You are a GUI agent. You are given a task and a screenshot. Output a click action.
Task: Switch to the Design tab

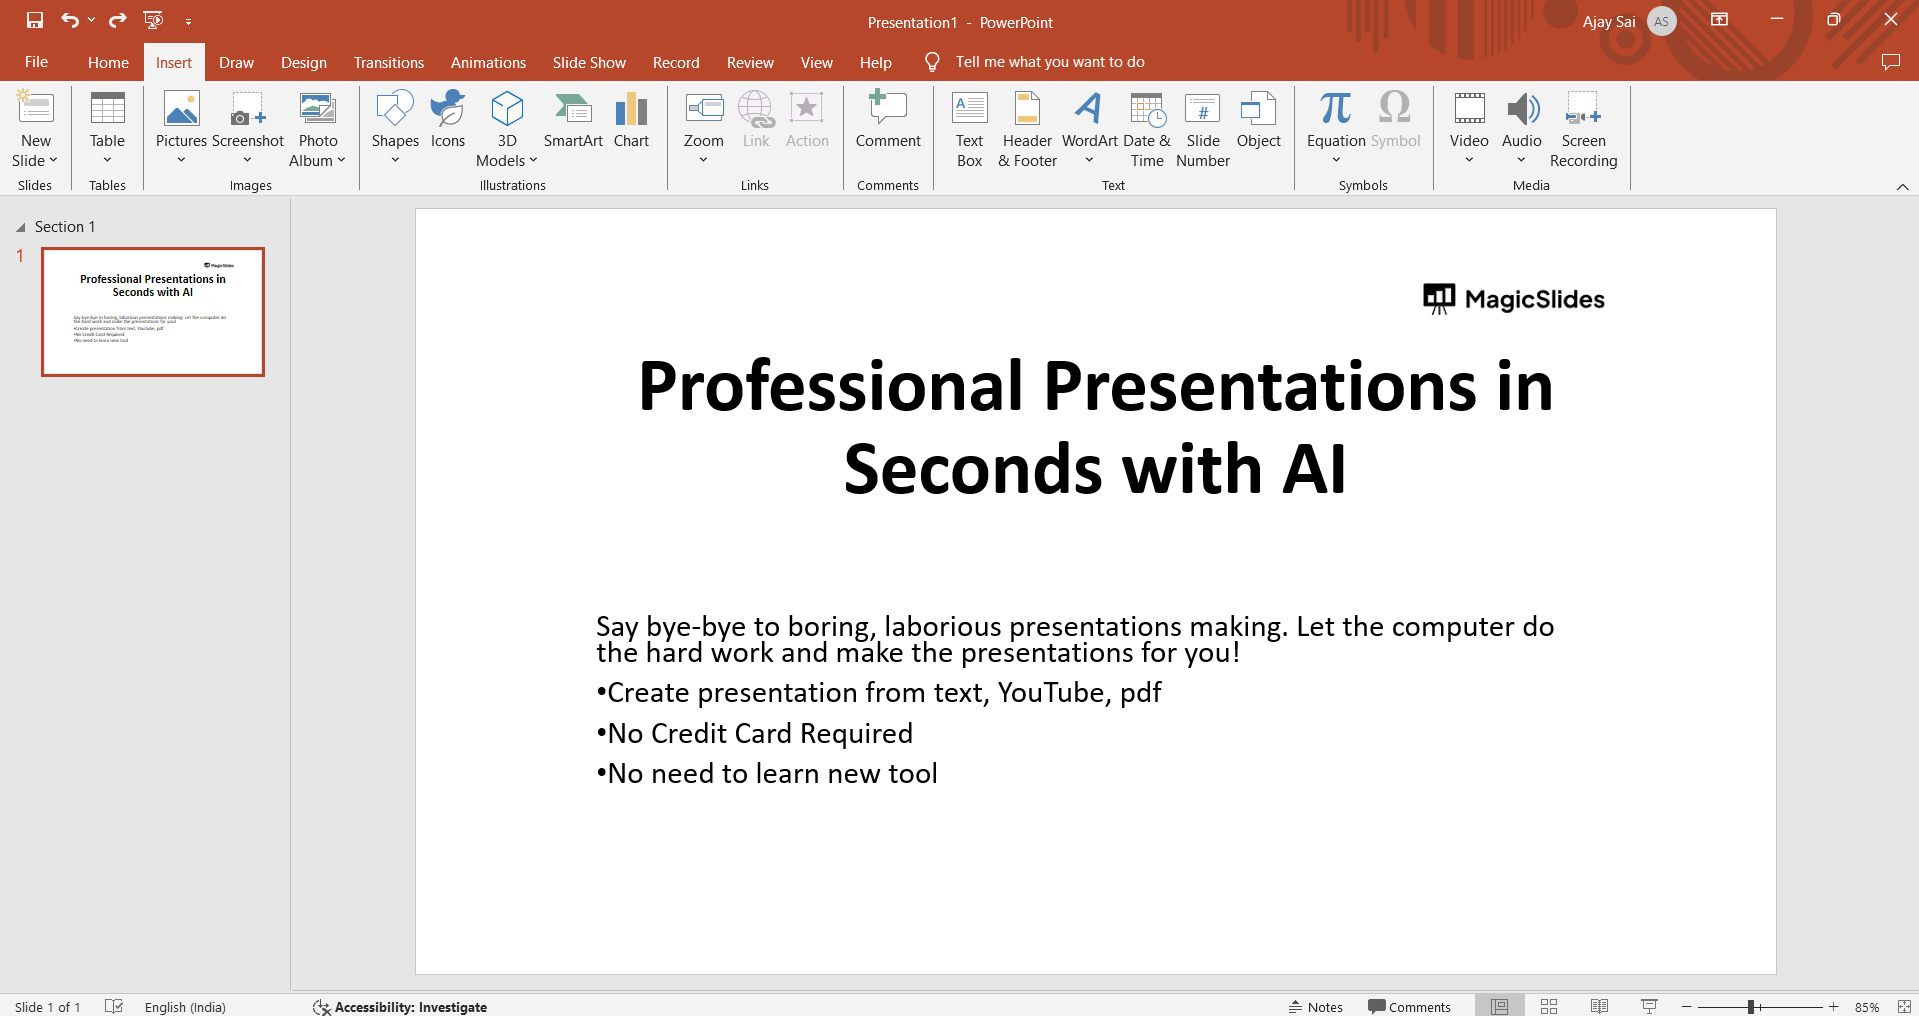pos(303,62)
